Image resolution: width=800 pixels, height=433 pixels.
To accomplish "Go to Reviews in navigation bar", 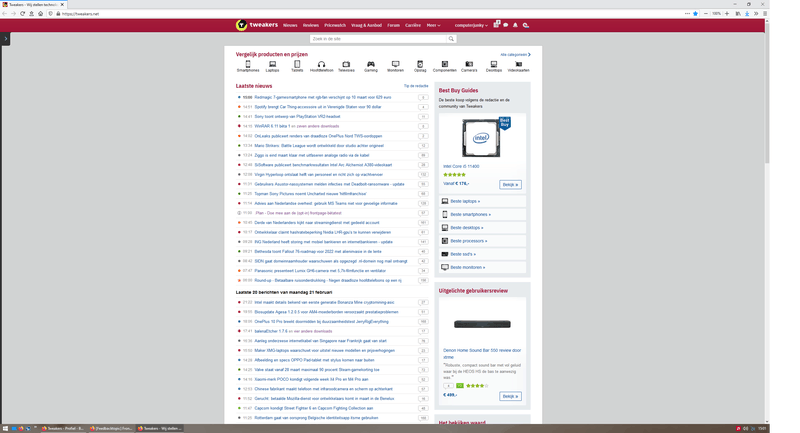I will pos(311,25).
